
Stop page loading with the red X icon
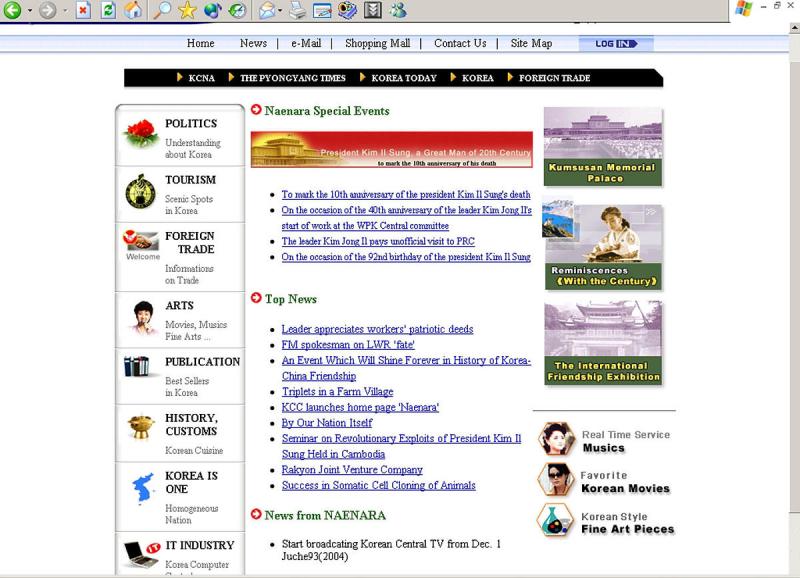[83, 10]
